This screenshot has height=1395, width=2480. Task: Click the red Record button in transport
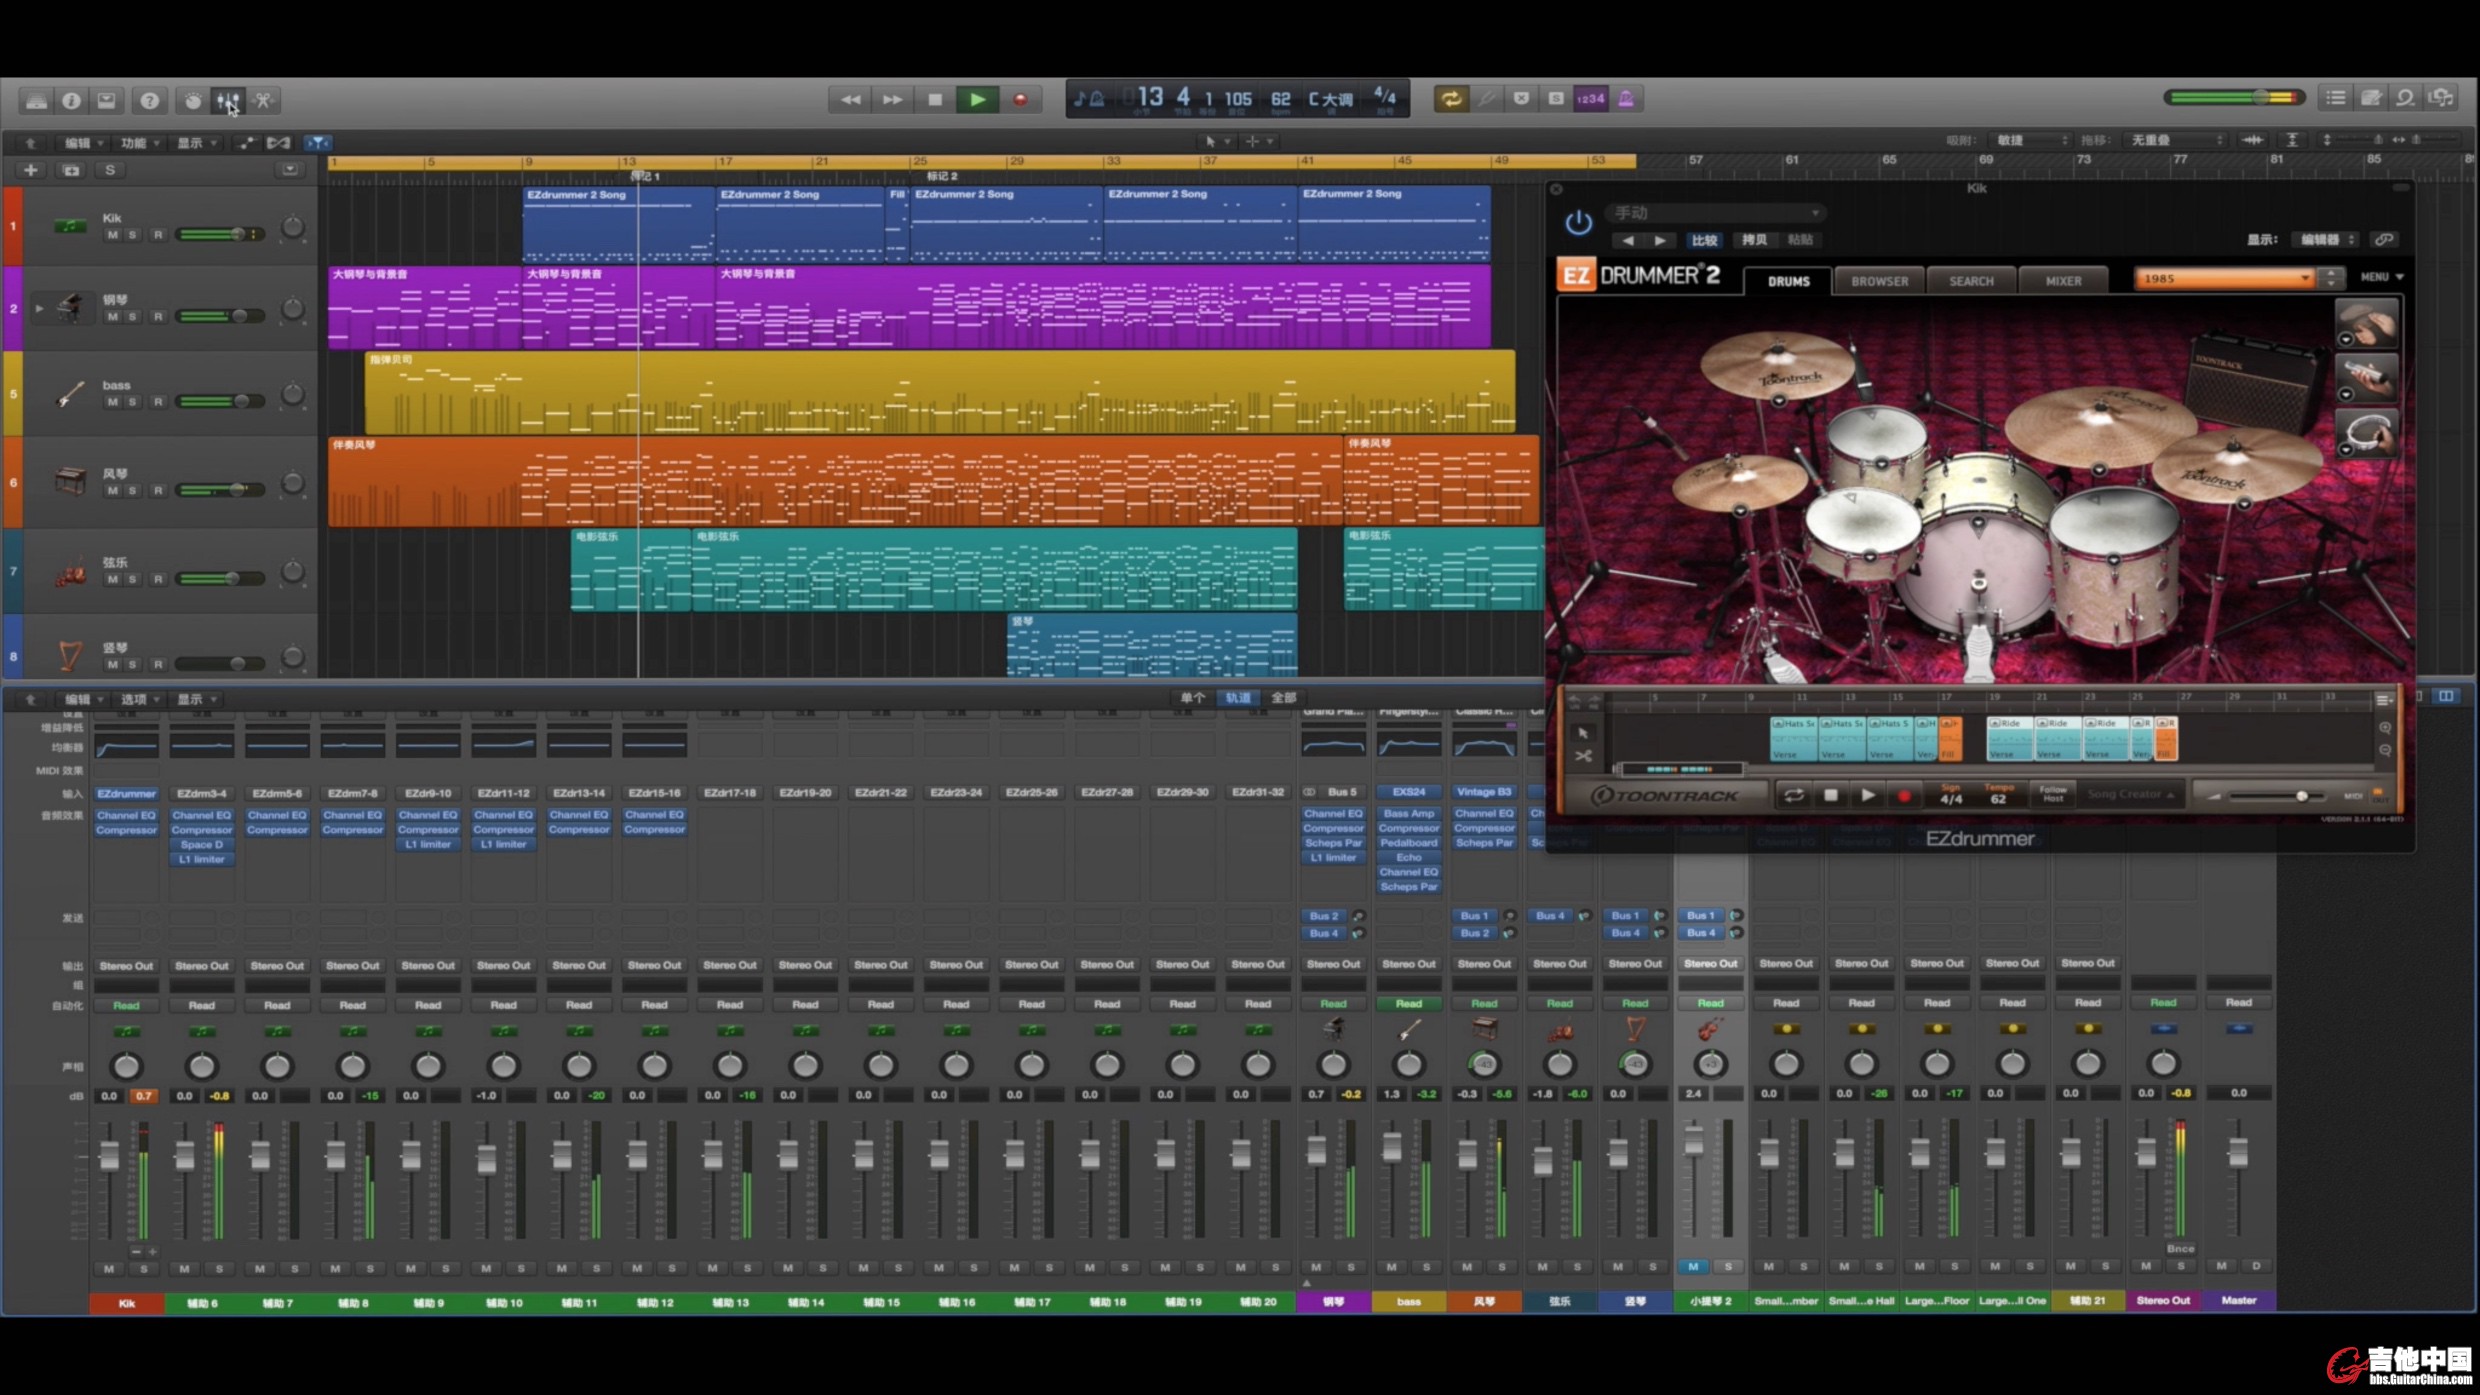(1020, 100)
